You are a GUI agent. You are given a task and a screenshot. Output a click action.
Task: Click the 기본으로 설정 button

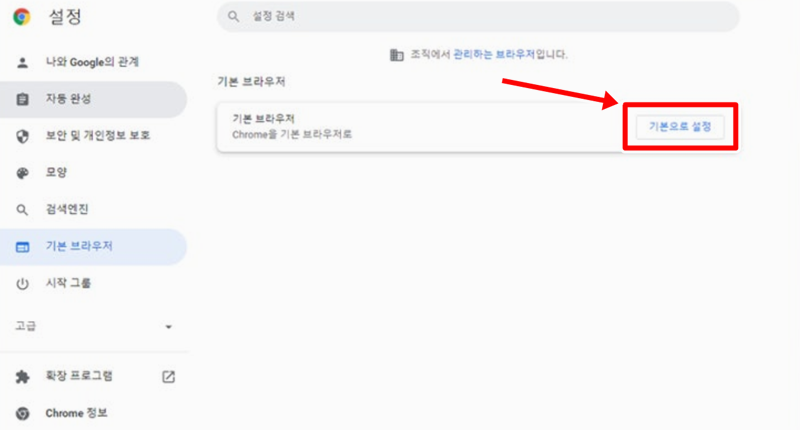pos(680,127)
